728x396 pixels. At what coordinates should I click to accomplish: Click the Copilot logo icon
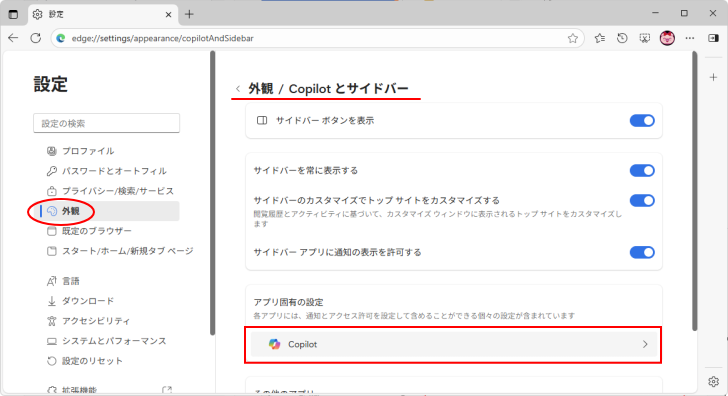point(274,344)
